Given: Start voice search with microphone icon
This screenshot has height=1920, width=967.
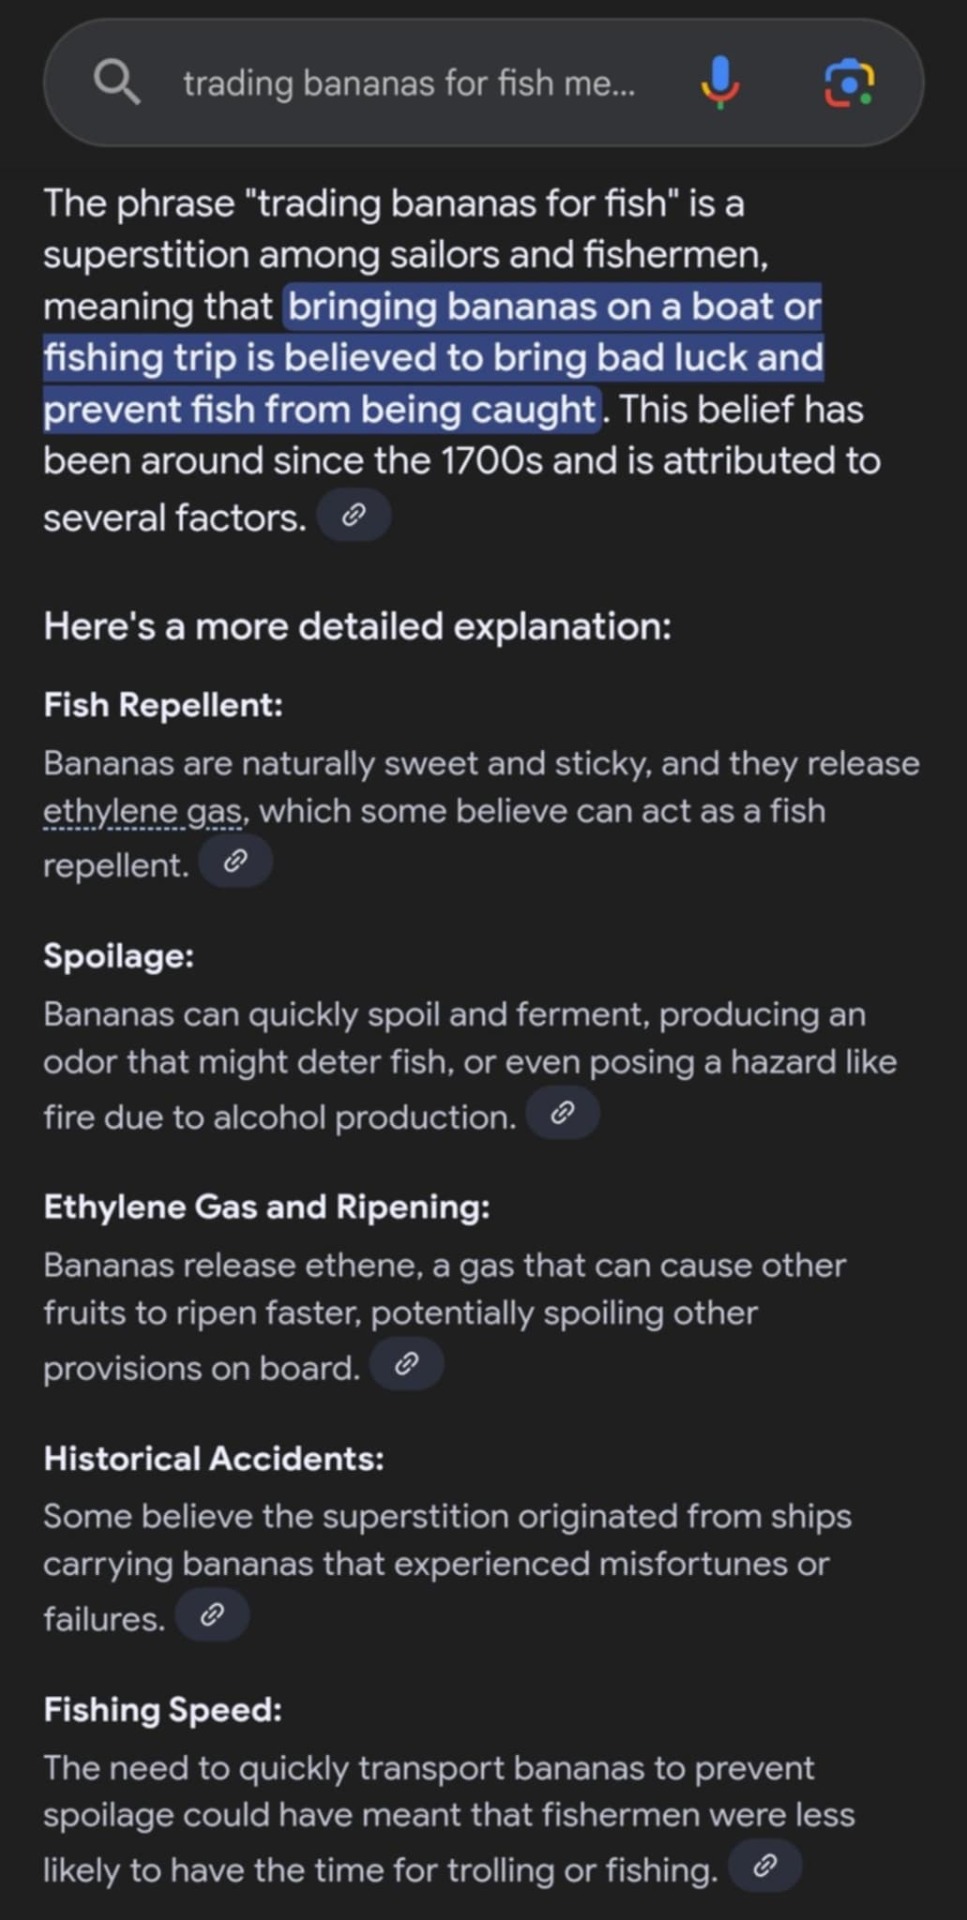Looking at the screenshot, I should point(720,82).
